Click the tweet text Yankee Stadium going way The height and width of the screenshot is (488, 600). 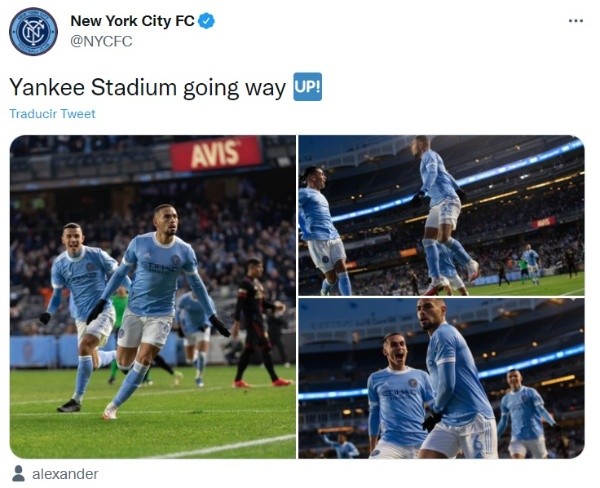[x=147, y=87]
